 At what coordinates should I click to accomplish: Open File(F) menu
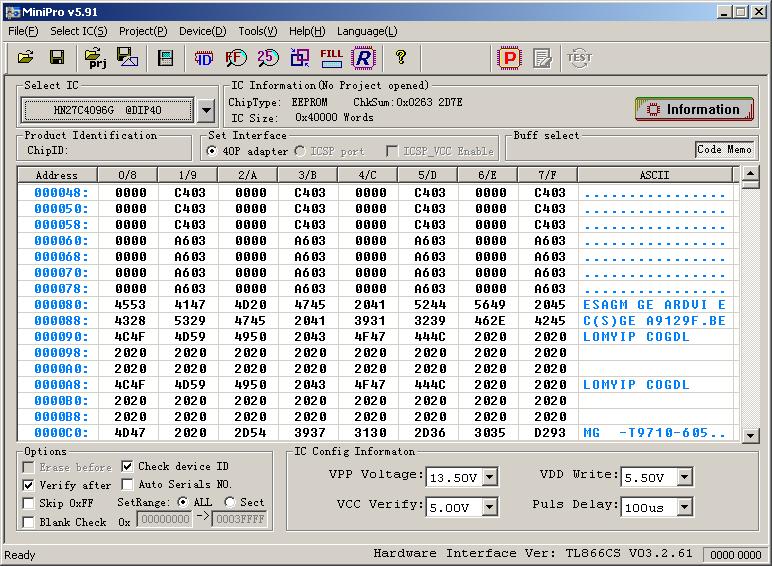coord(23,31)
